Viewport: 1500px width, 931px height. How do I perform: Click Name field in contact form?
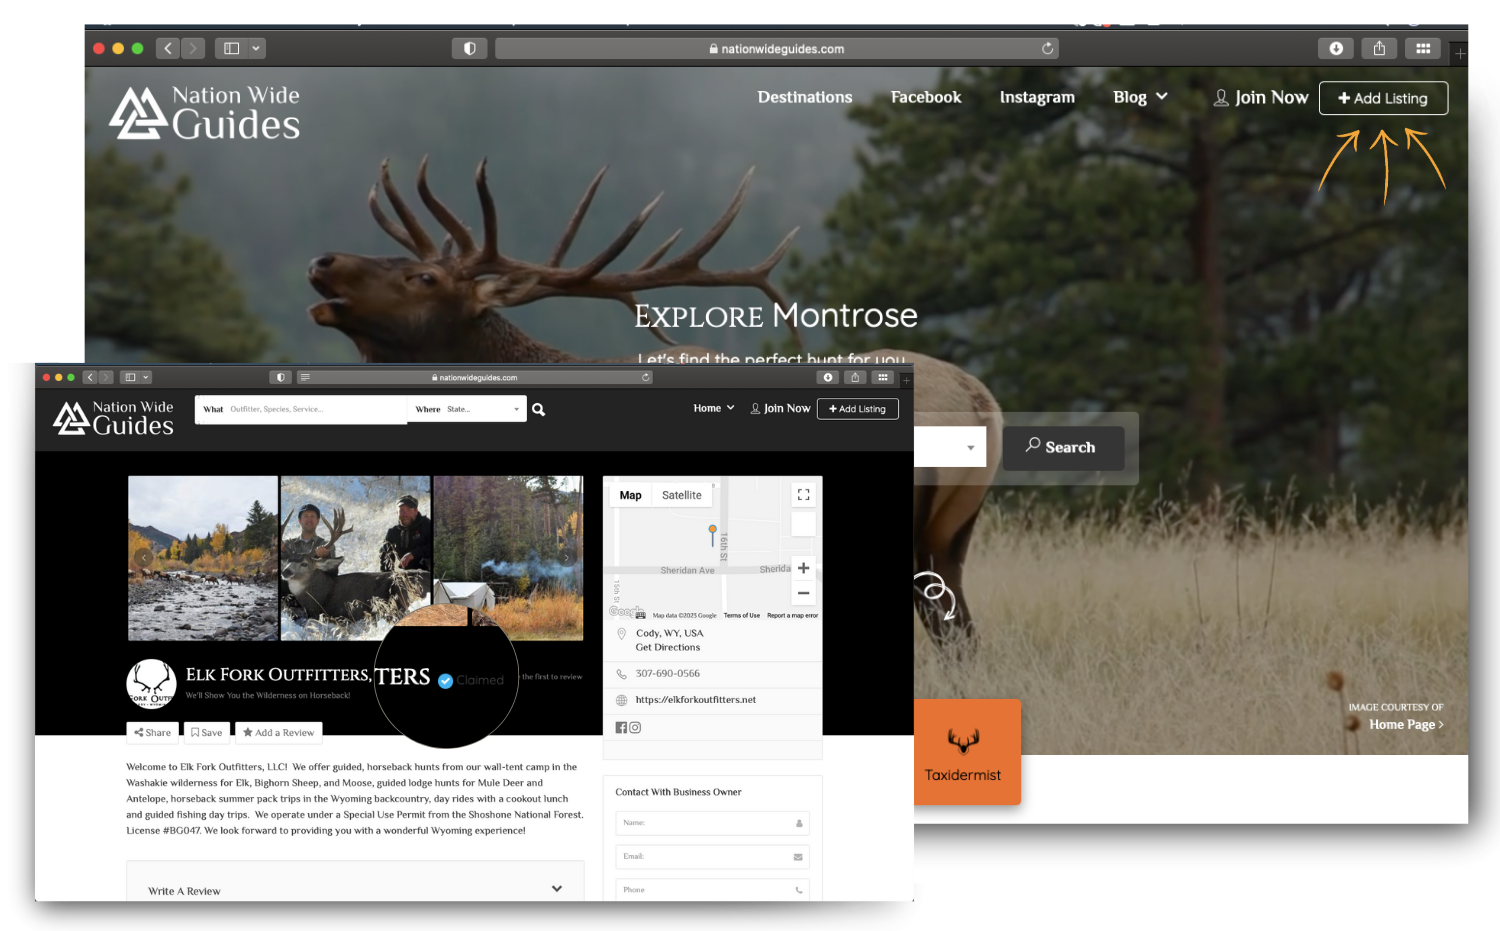click(x=712, y=823)
